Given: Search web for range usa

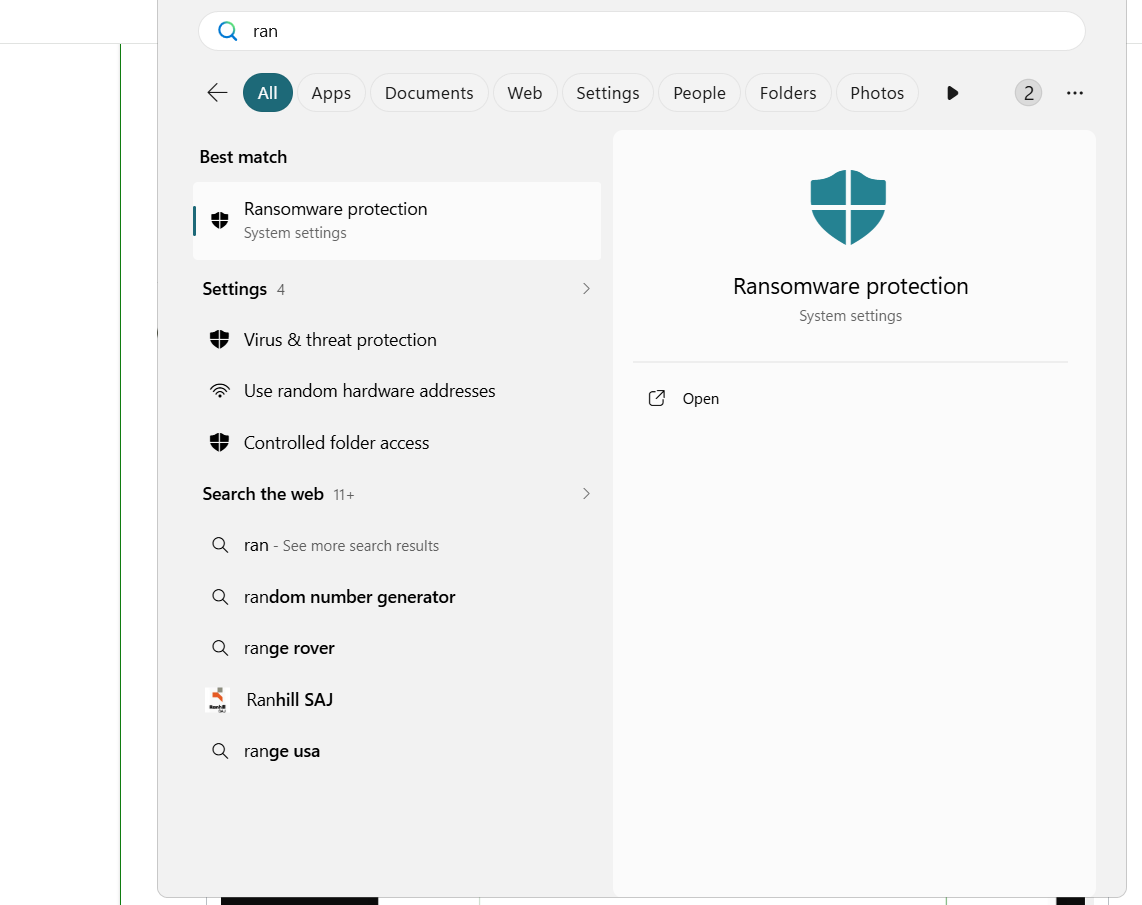Looking at the screenshot, I should tap(397, 751).
